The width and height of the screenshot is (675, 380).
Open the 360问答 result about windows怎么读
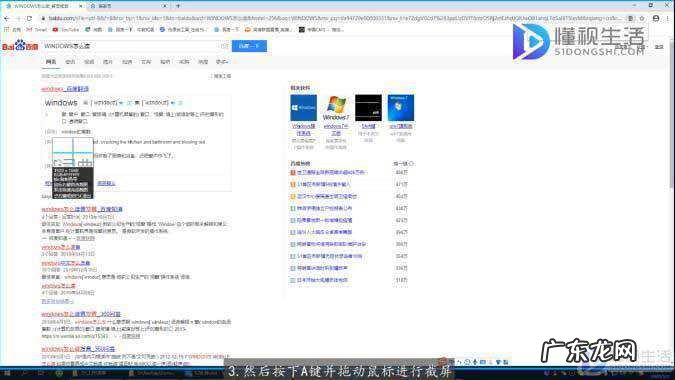pos(81,314)
